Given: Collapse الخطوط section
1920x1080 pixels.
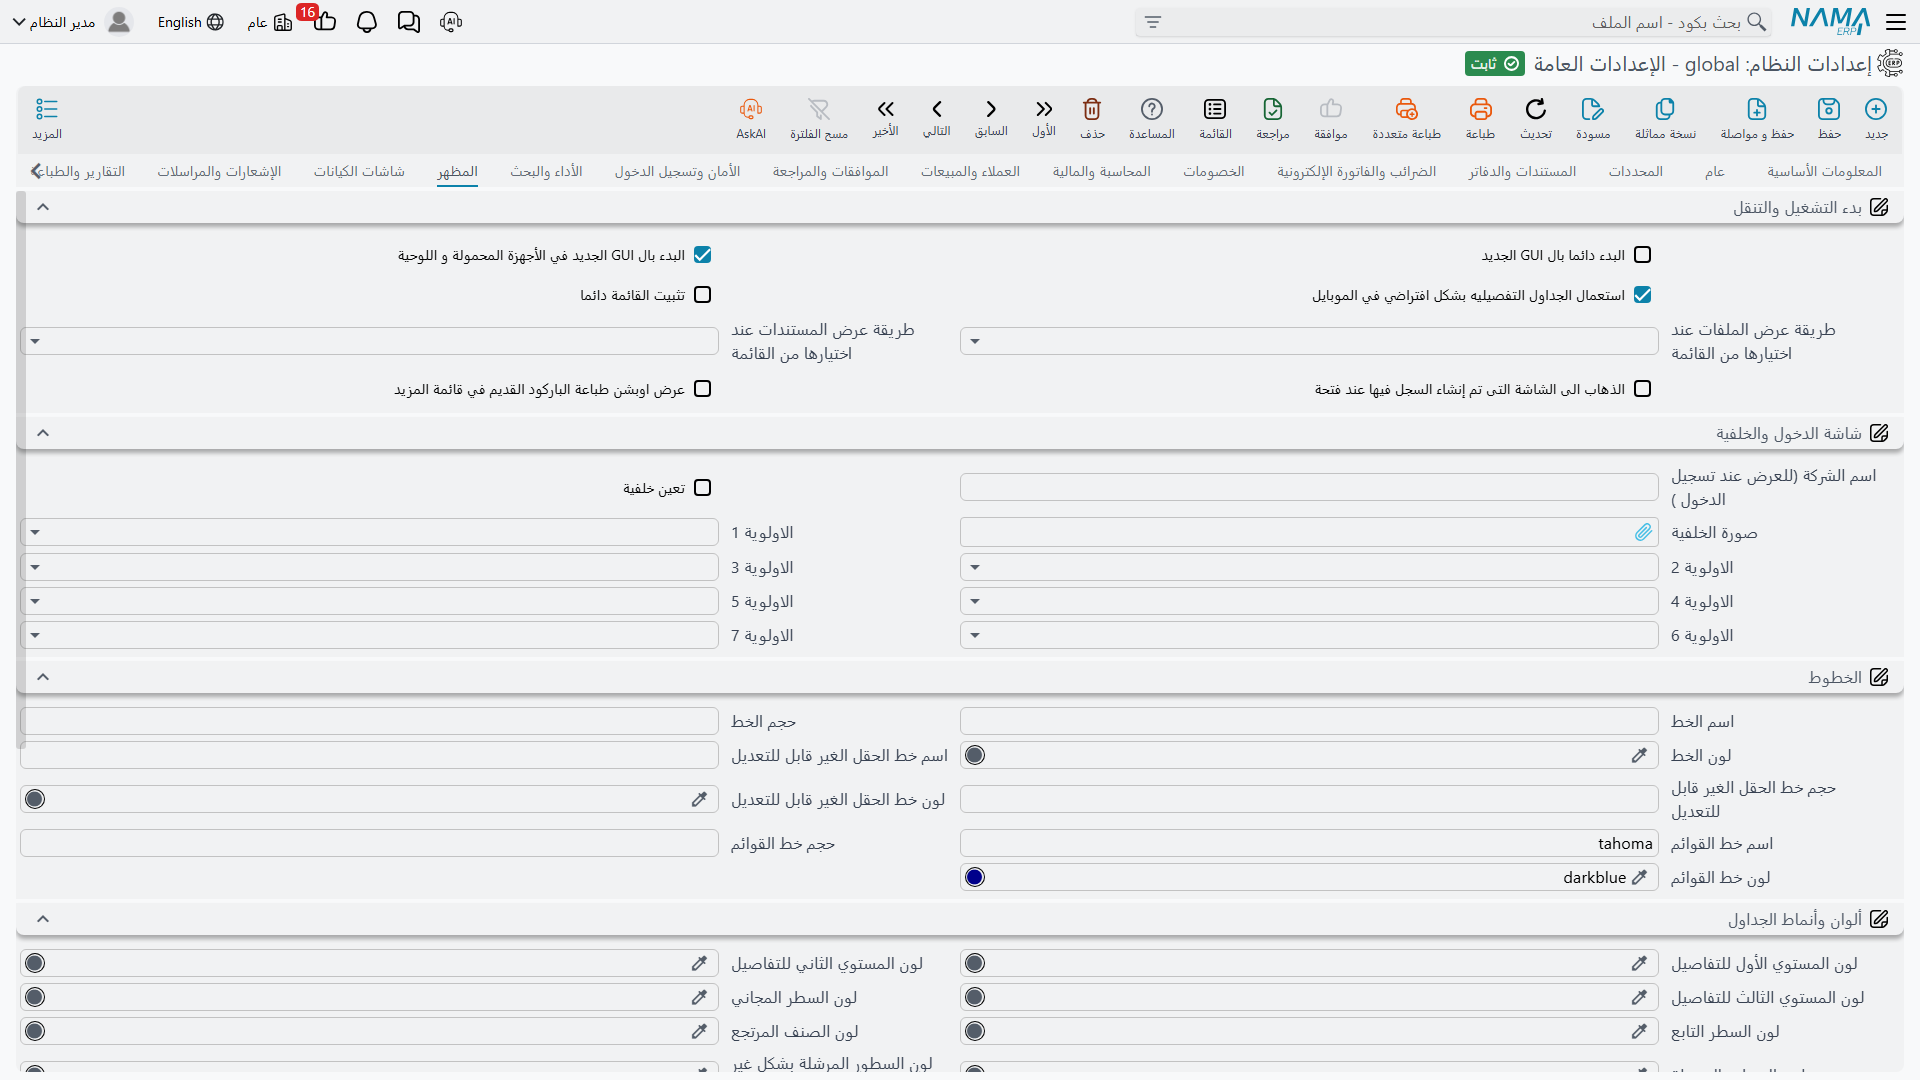Looking at the screenshot, I should pos(43,677).
